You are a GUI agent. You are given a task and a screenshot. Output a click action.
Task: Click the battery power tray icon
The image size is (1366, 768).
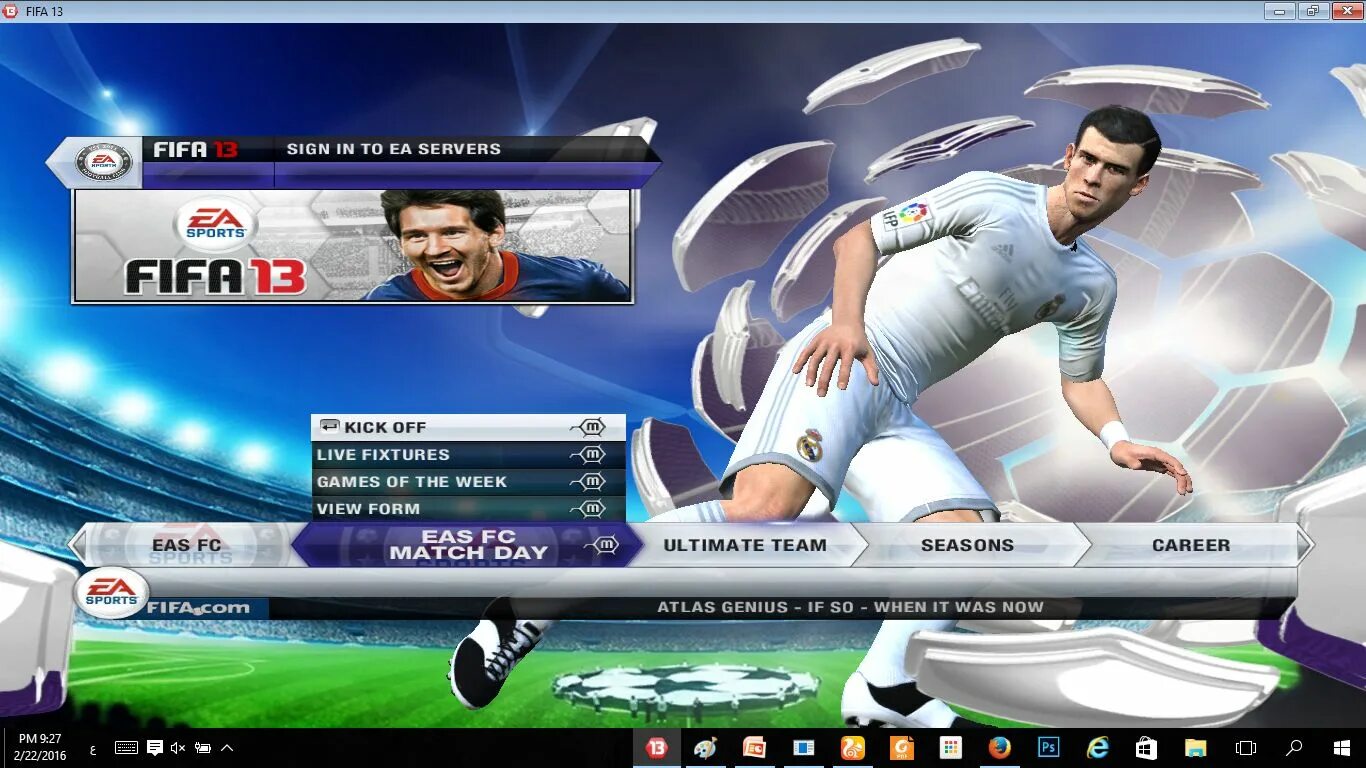203,747
